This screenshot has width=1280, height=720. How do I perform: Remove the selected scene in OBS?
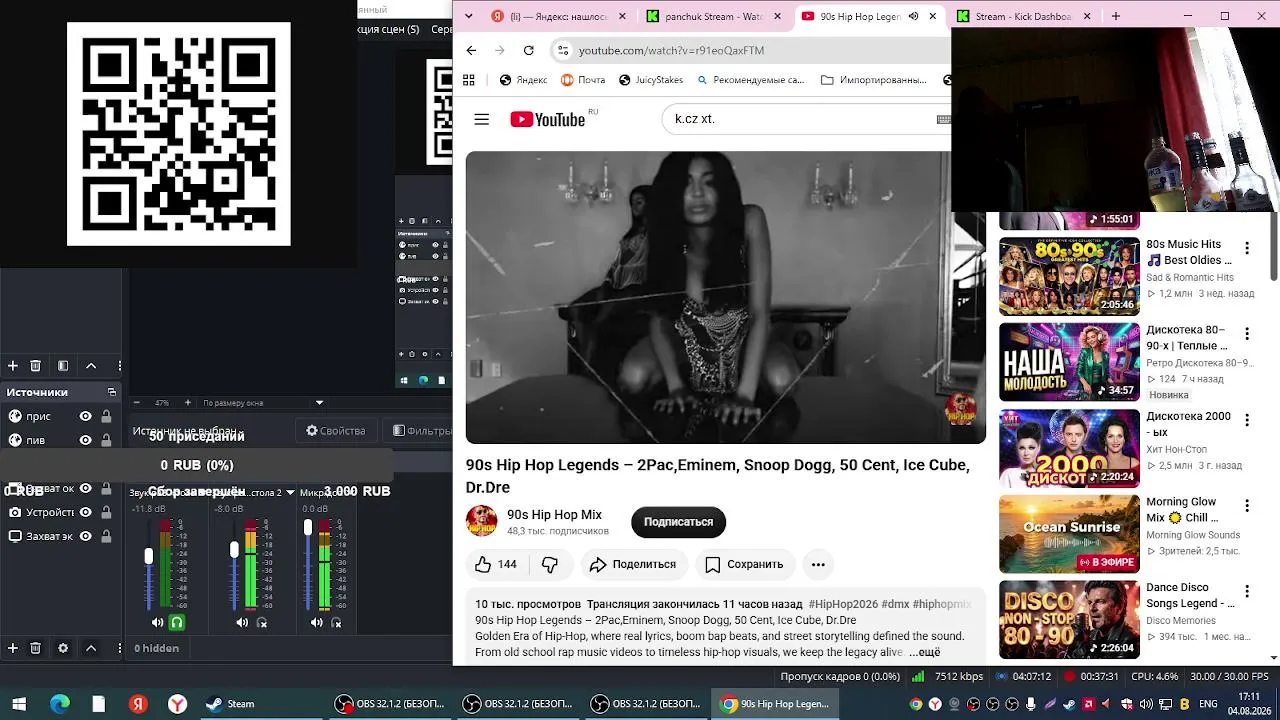pyautogui.click(x=35, y=366)
